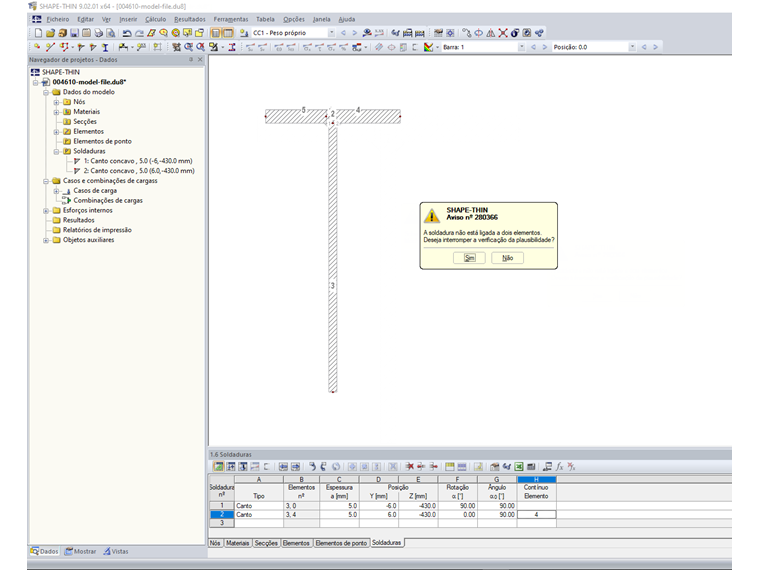Switch to the Nós table tab

215,543
